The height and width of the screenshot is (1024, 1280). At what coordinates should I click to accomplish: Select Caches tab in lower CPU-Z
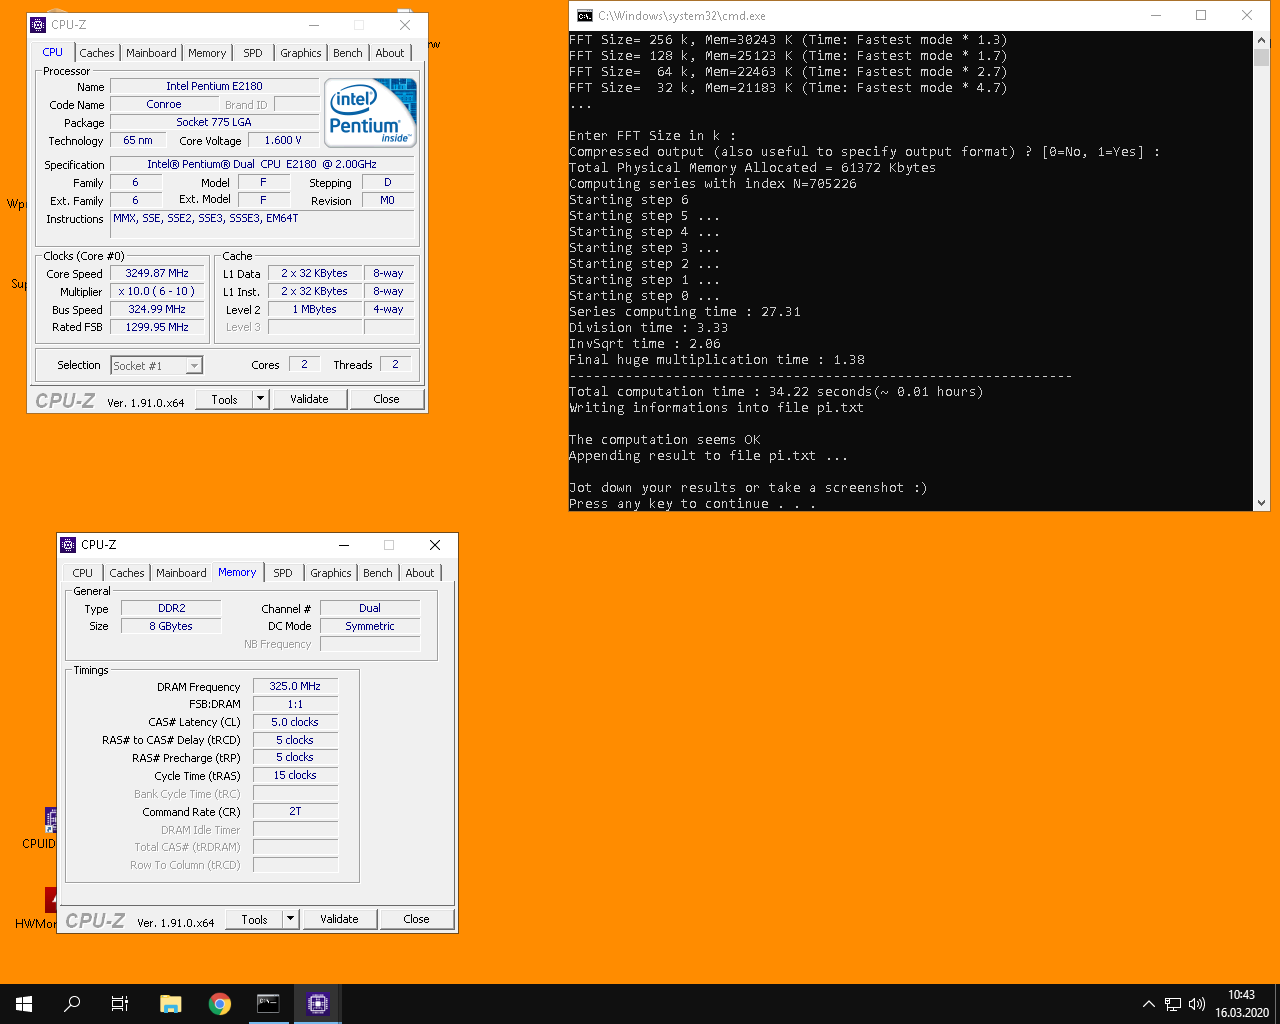(x=127, y=573)
